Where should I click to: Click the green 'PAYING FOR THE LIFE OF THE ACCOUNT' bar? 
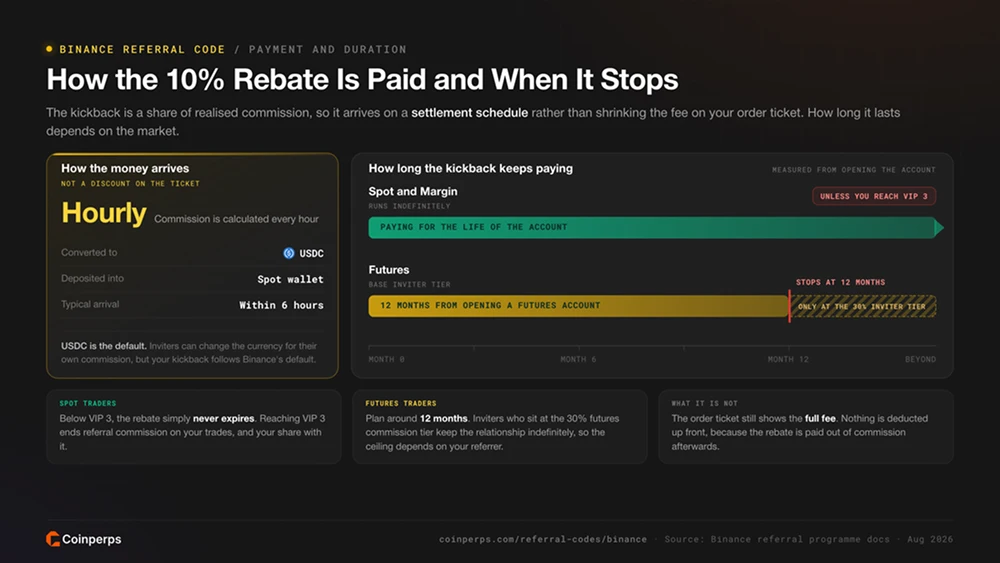pos(652,228)
